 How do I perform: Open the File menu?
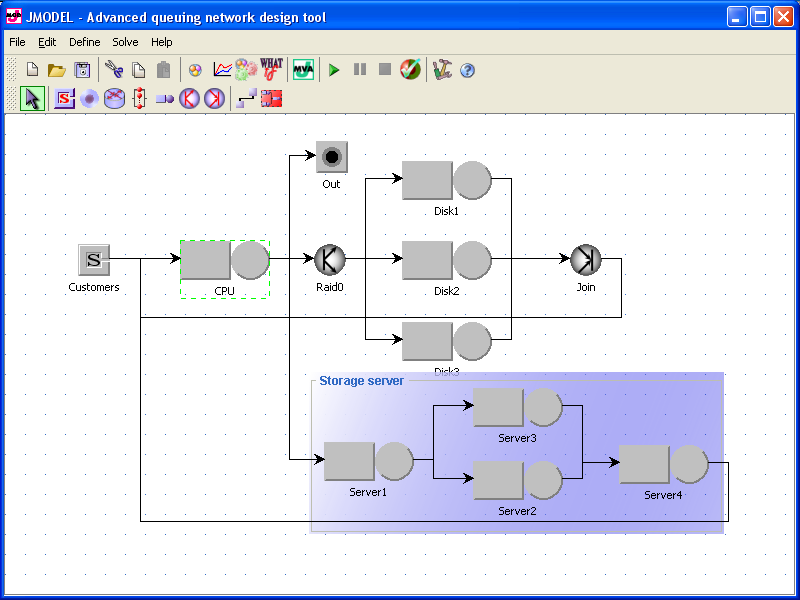17,42
